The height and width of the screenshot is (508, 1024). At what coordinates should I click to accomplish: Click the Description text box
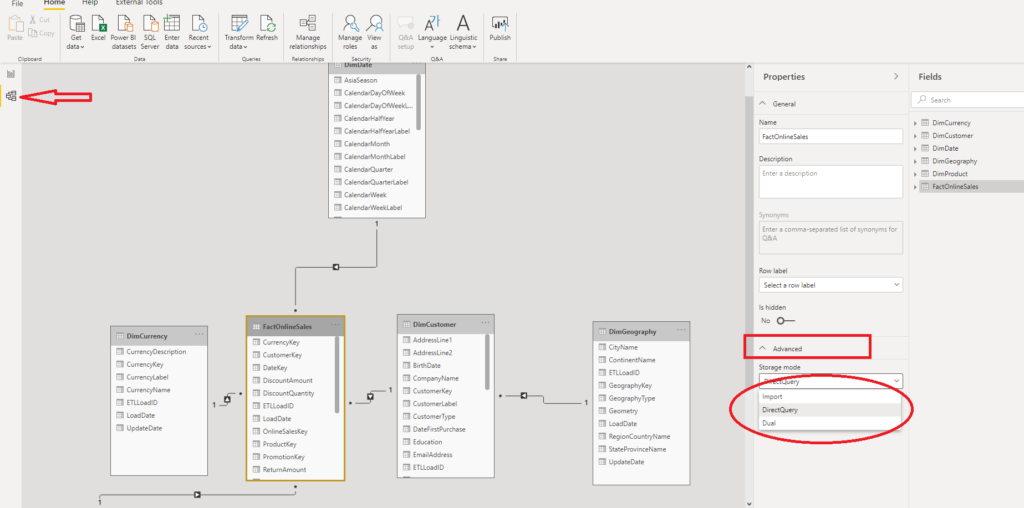831,181
